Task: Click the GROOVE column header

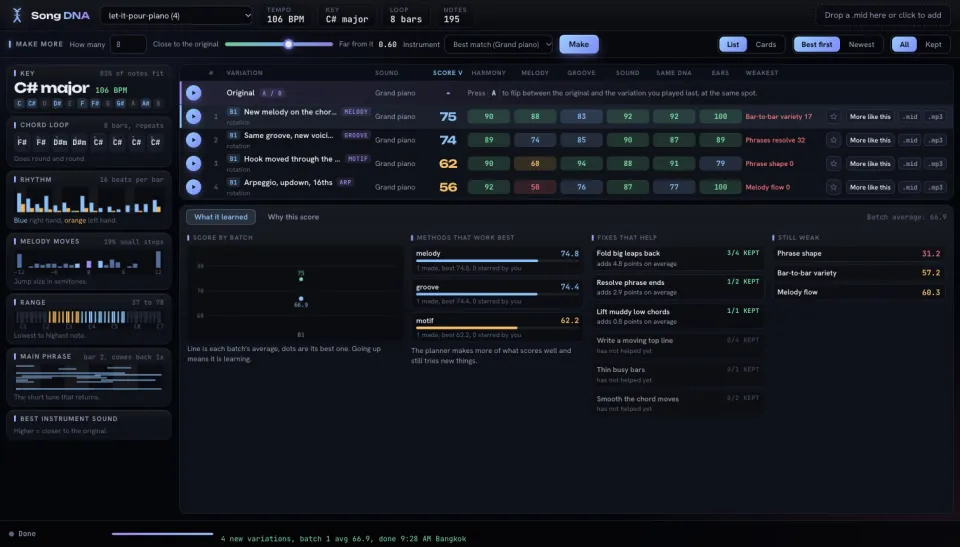Action: coord(581,73)
